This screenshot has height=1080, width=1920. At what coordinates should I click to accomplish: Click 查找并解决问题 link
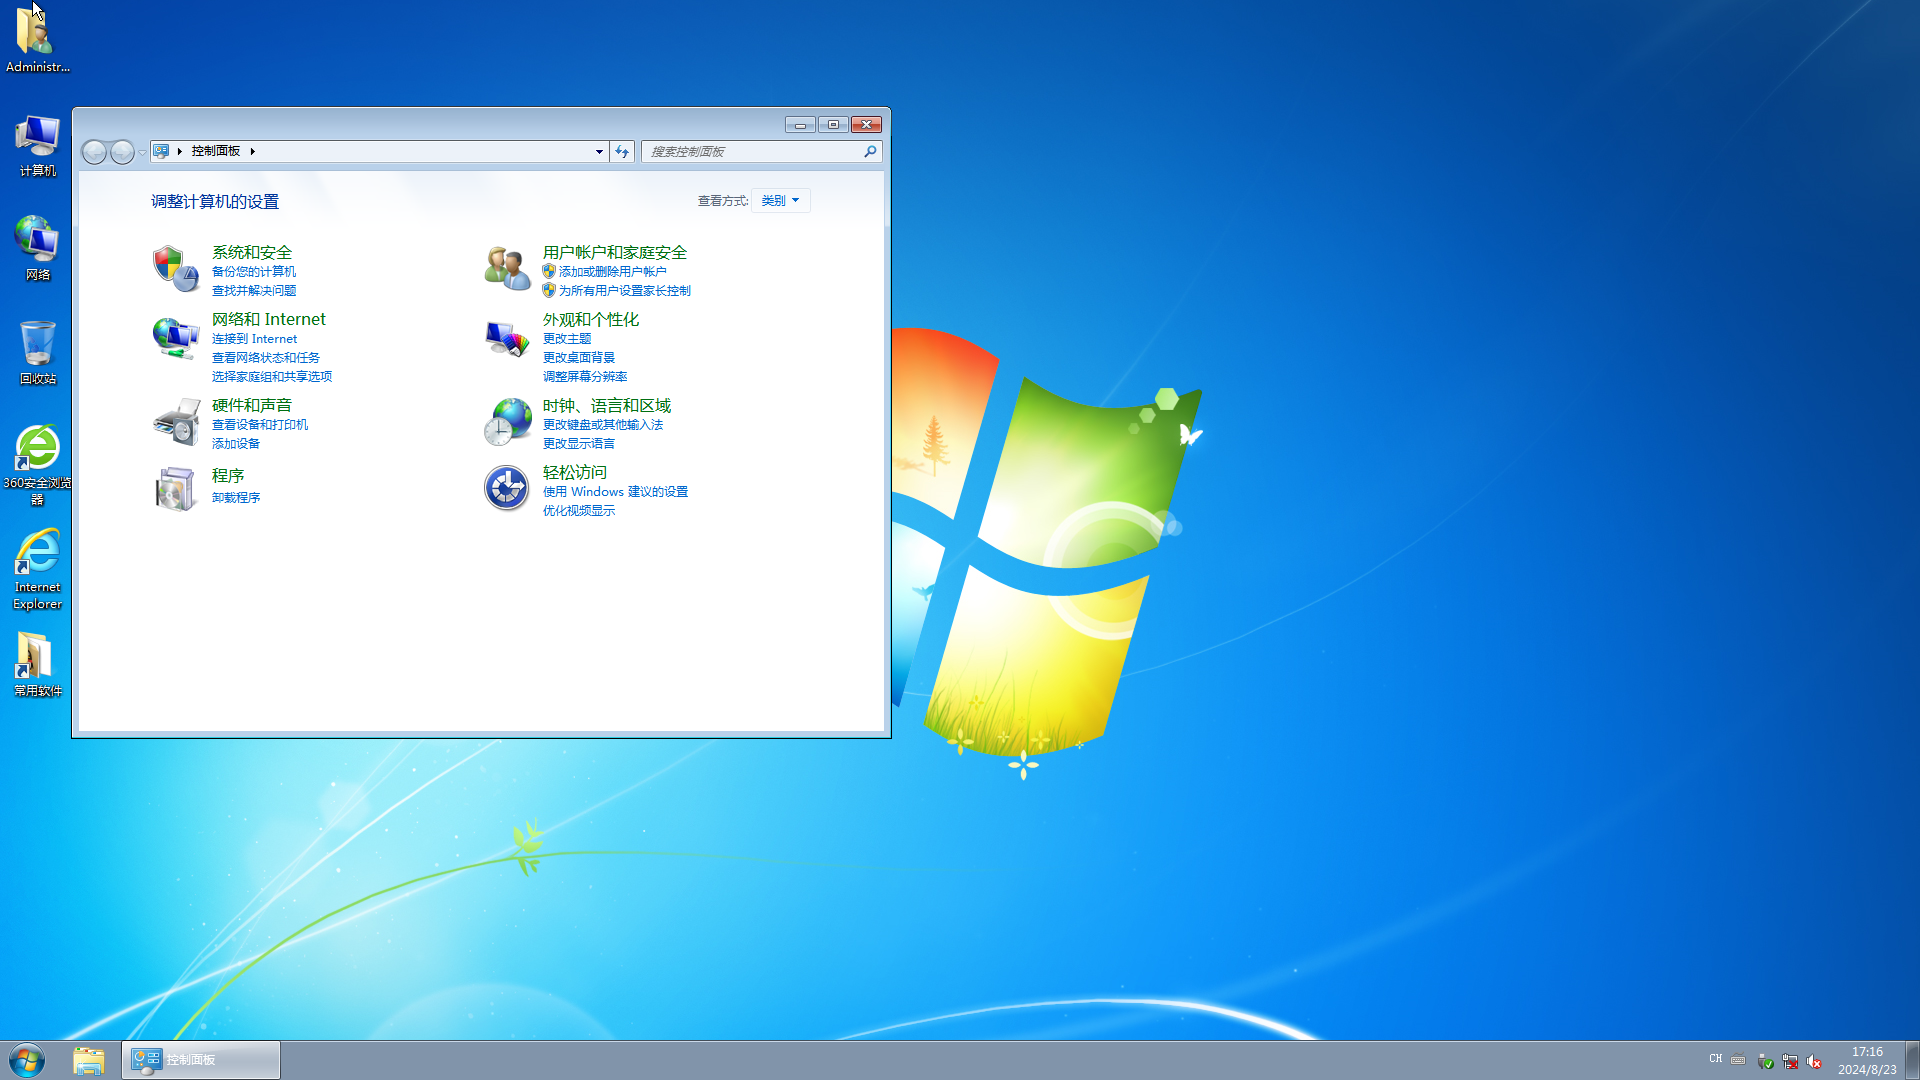tap(254, 291)
